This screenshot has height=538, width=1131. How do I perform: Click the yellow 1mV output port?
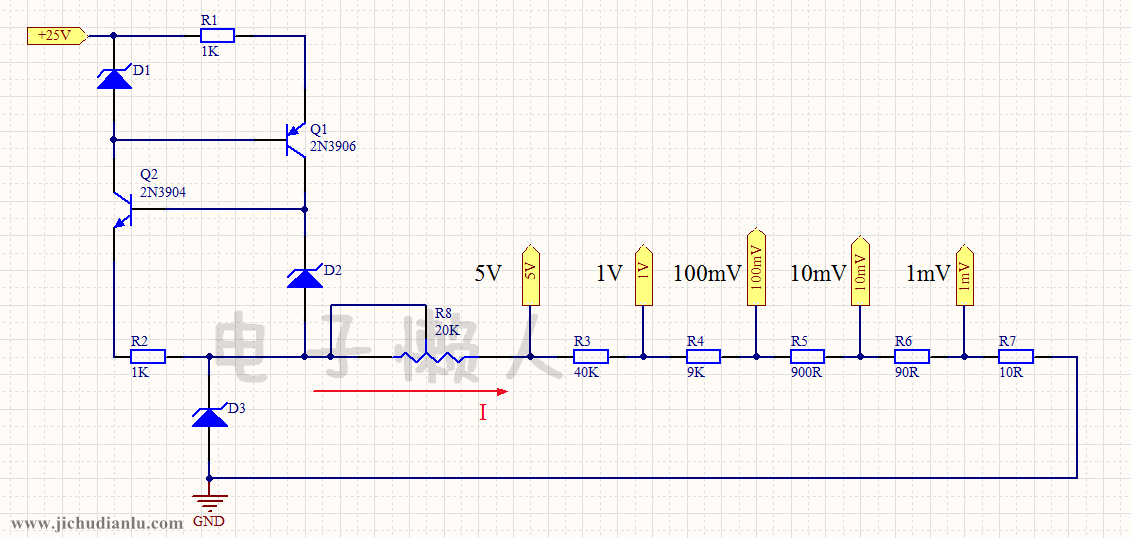coord(964,275)
